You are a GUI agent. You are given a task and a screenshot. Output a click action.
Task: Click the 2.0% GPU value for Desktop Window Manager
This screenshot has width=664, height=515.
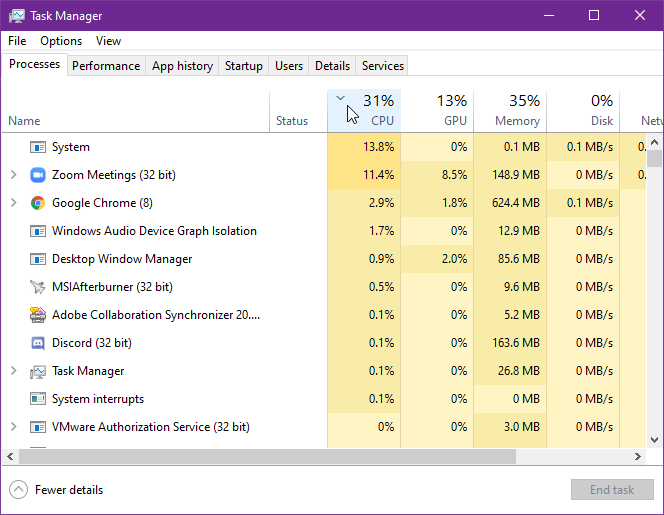pyautogui.click(x=454, y=259)
